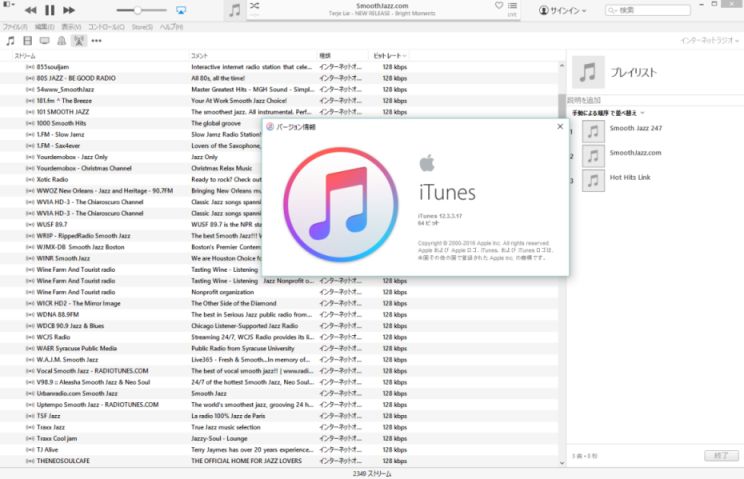This screenshot has width=744, height=479.
Task: Open the Up Next list icon
Action: pyautogui.click(x=512, y=6)
